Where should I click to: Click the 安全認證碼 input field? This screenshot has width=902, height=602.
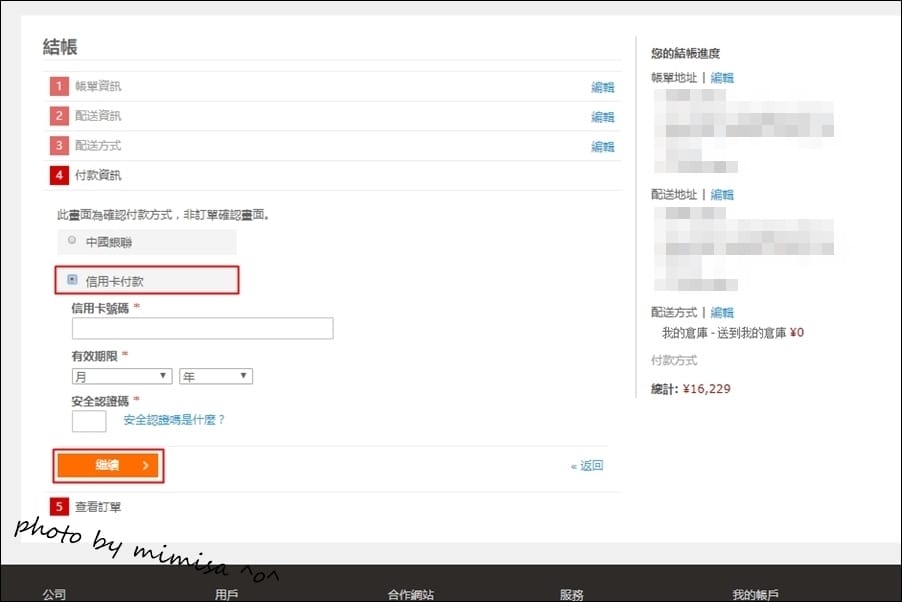pos(88,420)
